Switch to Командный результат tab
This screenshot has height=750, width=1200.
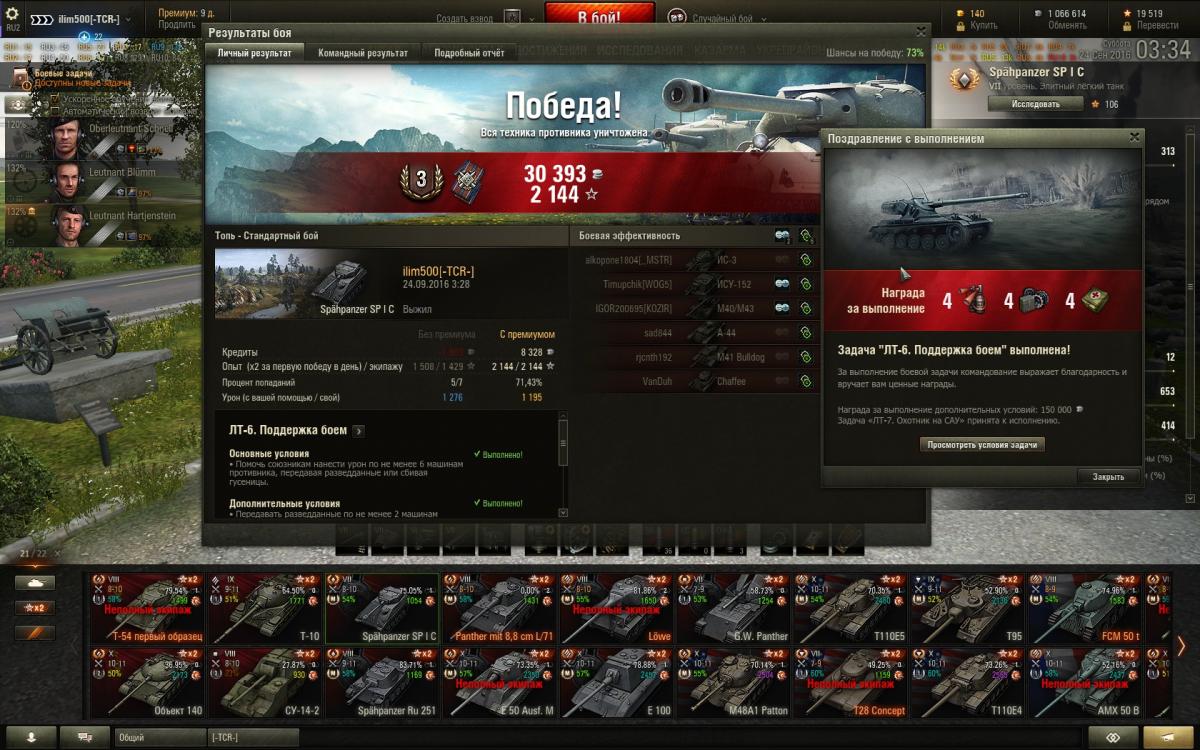click(x=363, y=53)
